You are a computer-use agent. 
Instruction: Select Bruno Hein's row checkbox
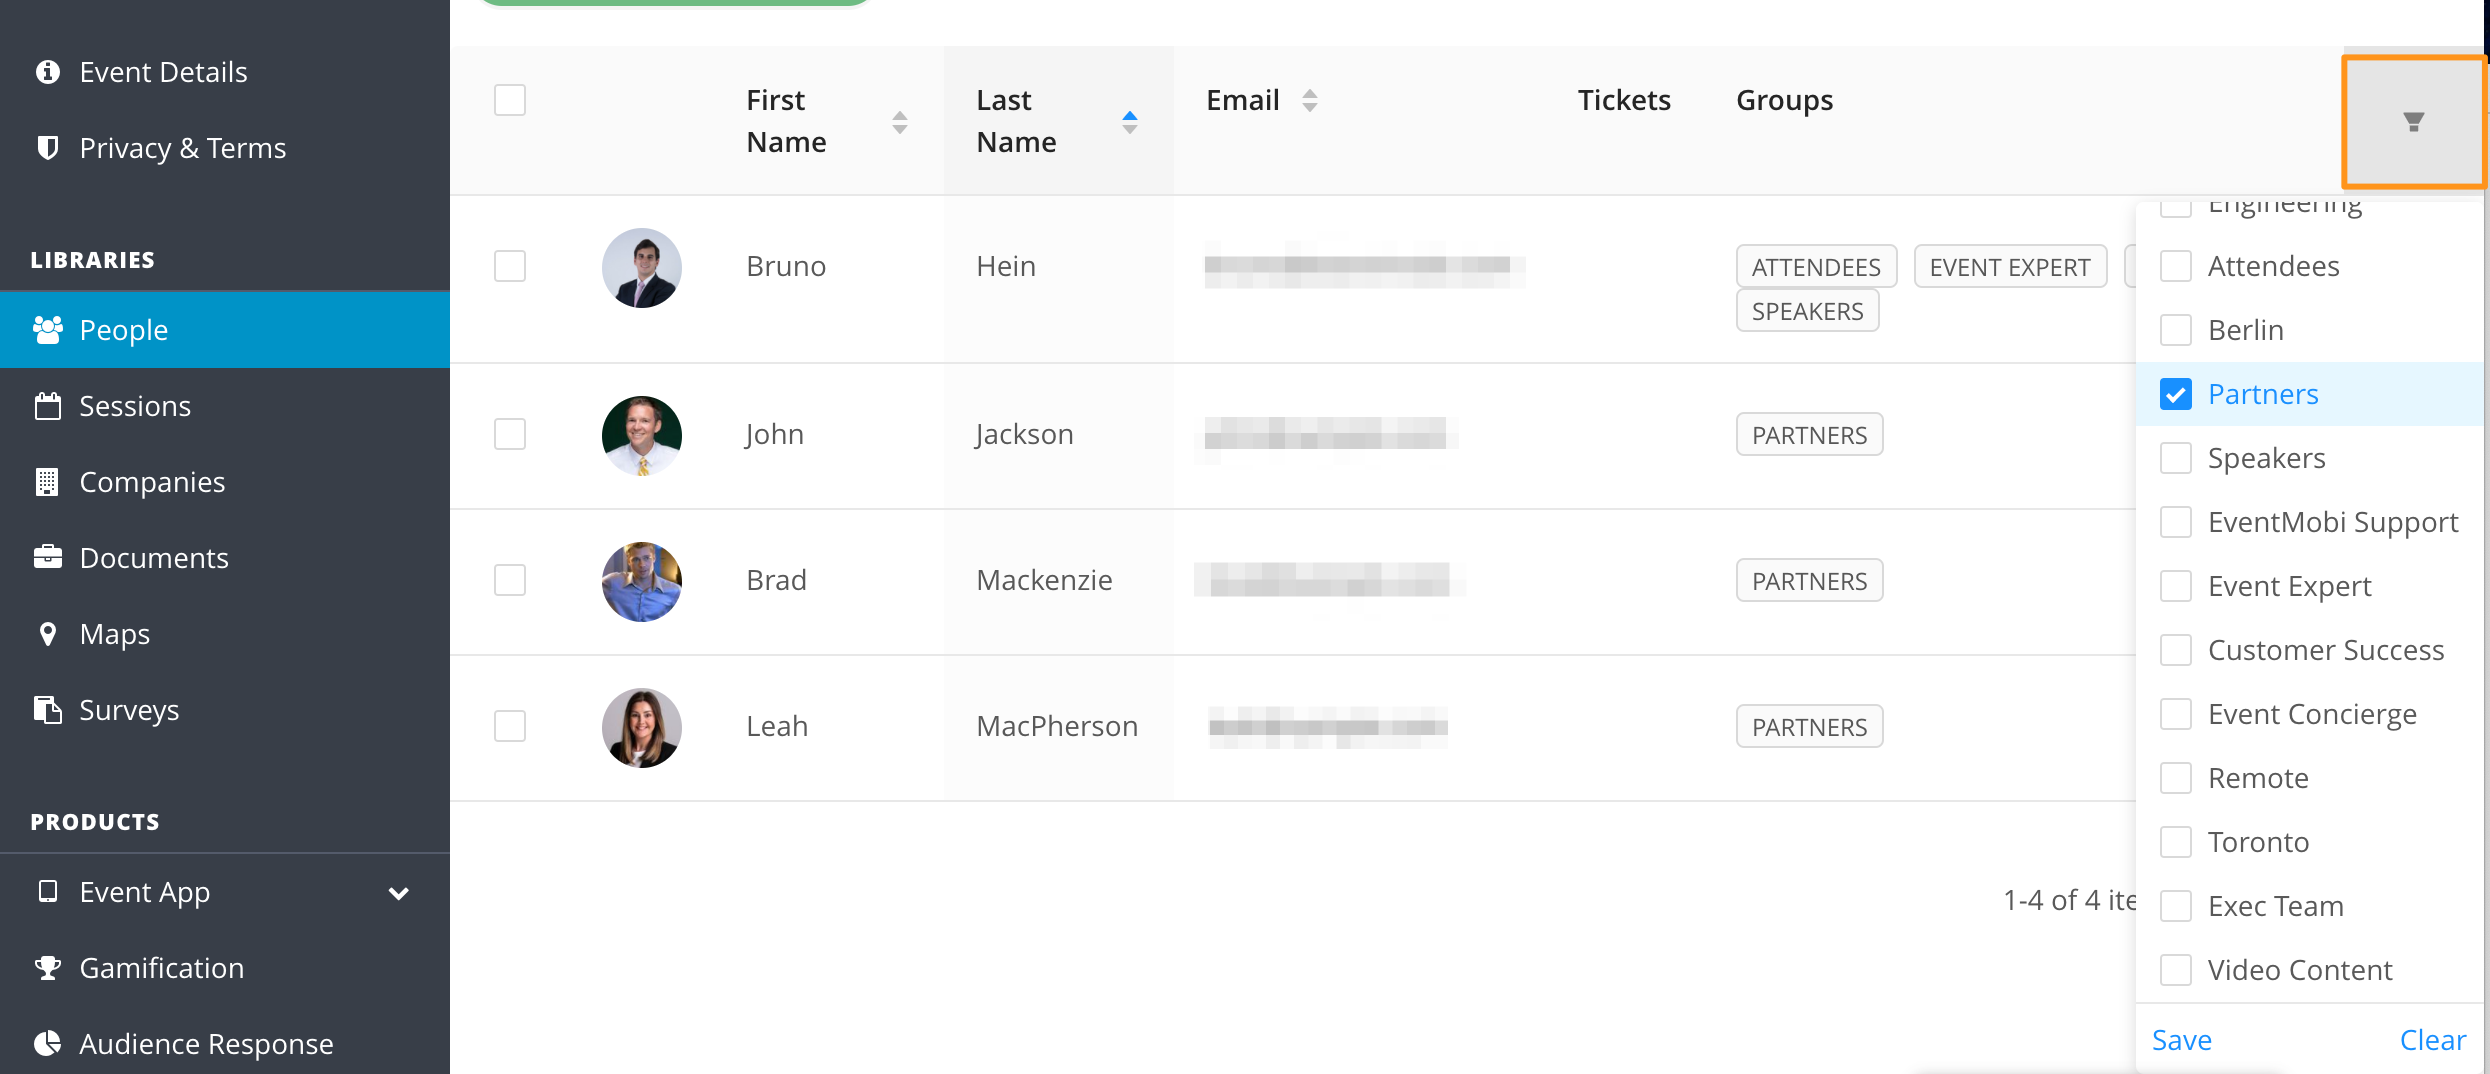(x=510, y=266)
